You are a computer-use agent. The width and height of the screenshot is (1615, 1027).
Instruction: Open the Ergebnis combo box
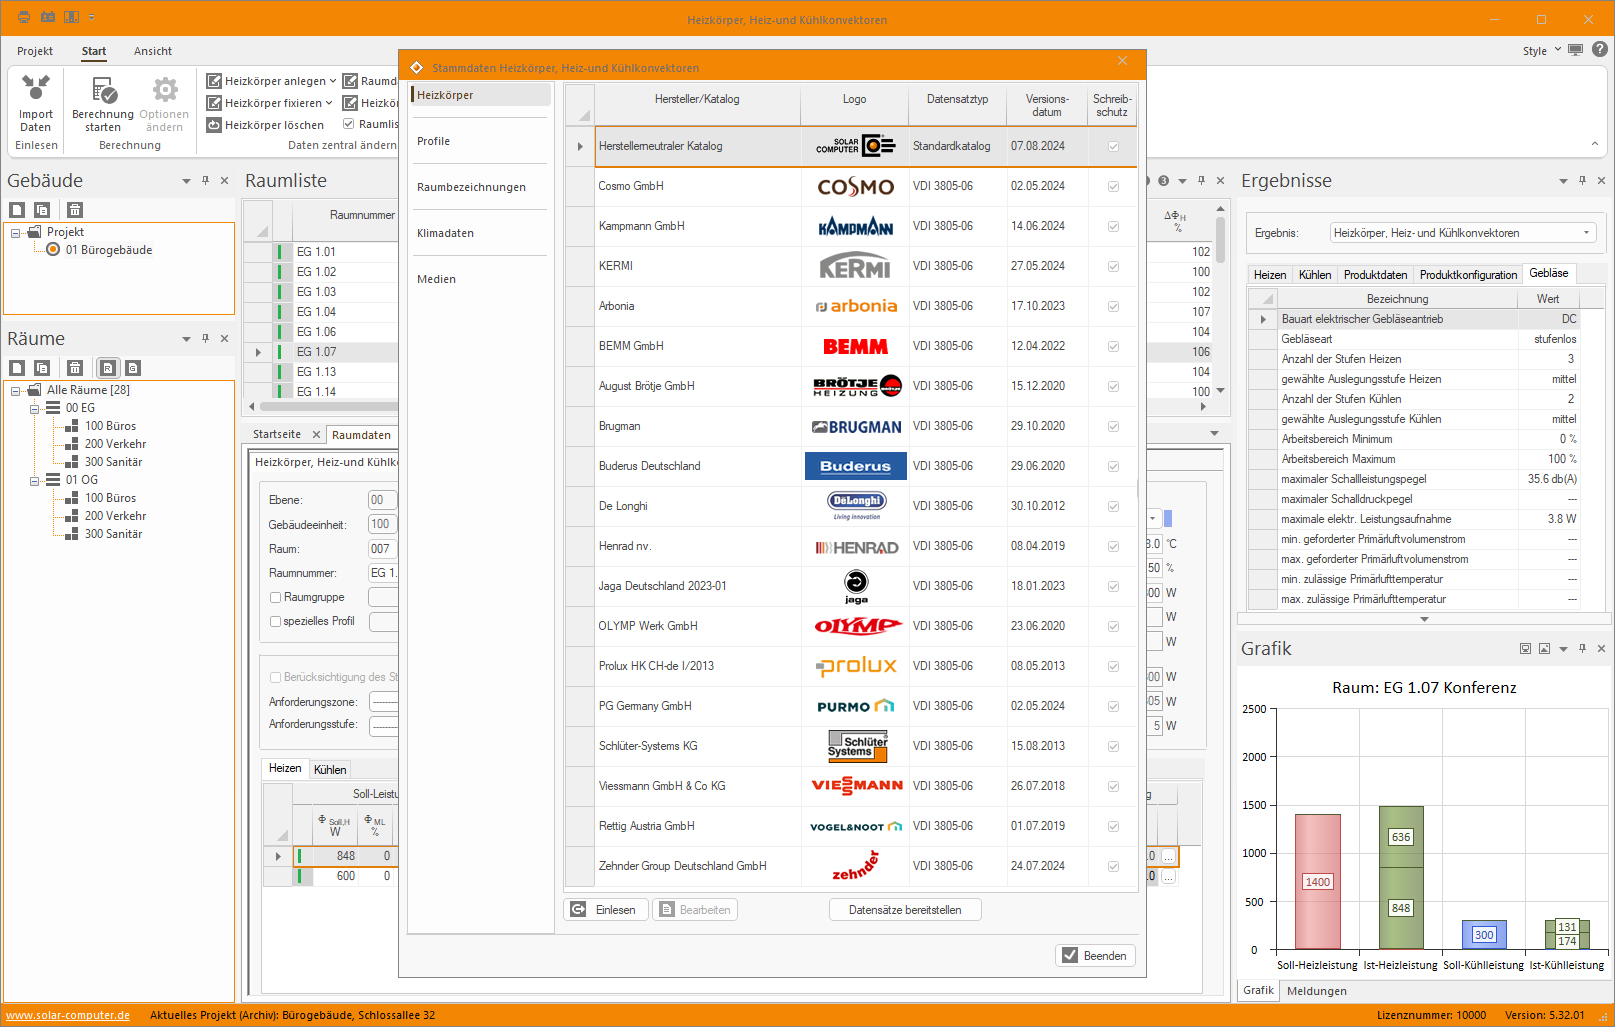tap(1463, 233)
